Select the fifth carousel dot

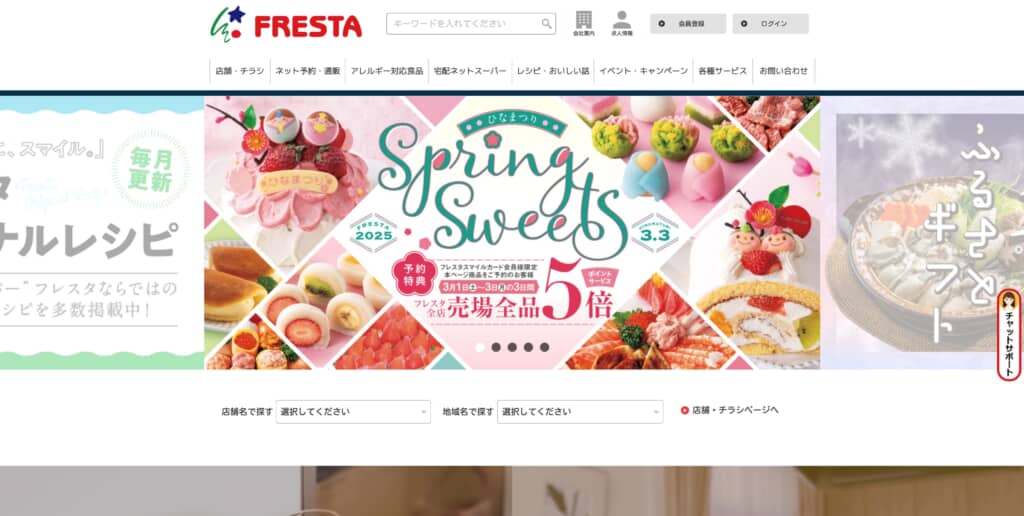(545, 347)
